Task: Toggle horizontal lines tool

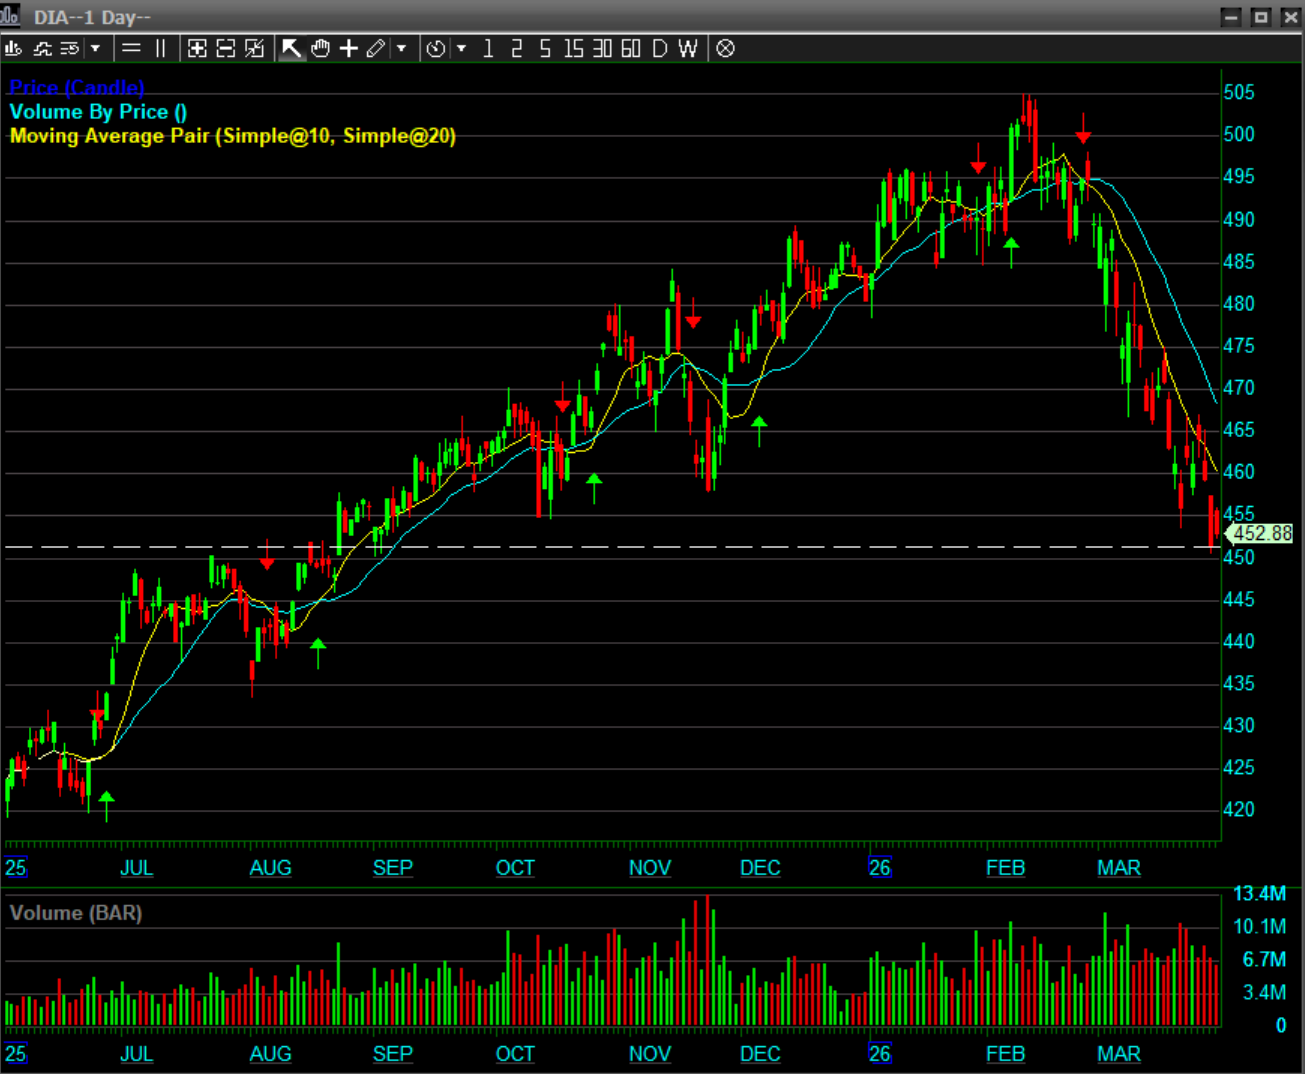Action: point(131,48)
